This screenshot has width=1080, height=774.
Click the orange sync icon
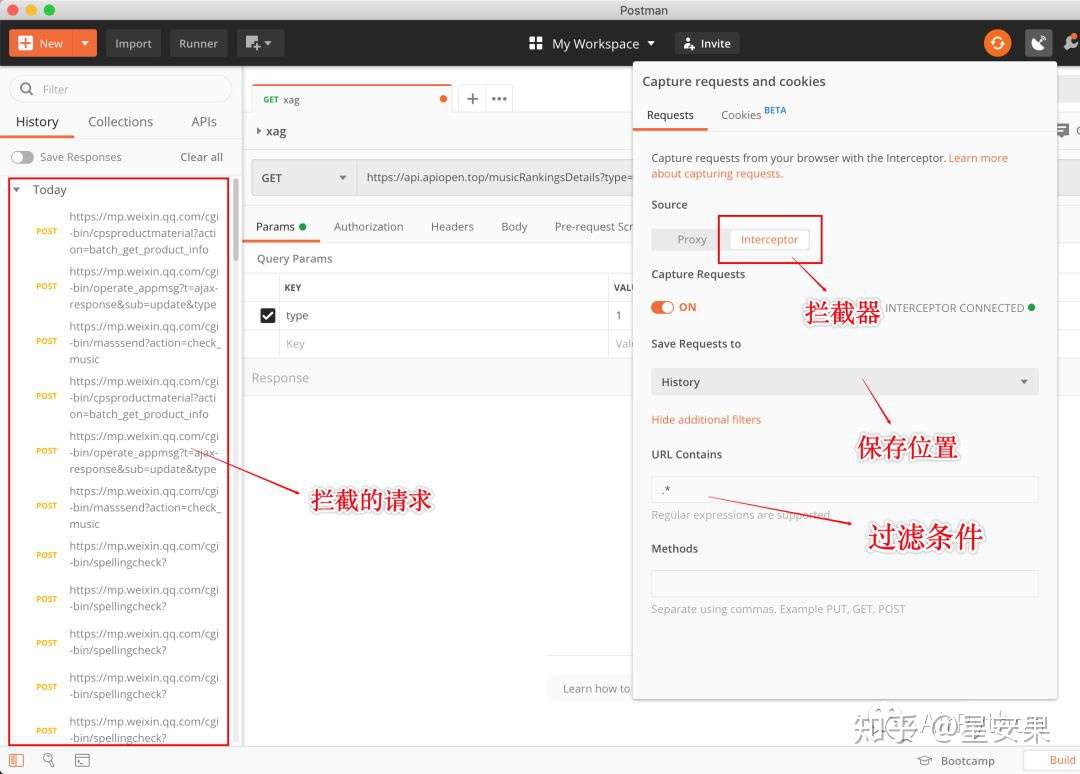click(997, 43)
